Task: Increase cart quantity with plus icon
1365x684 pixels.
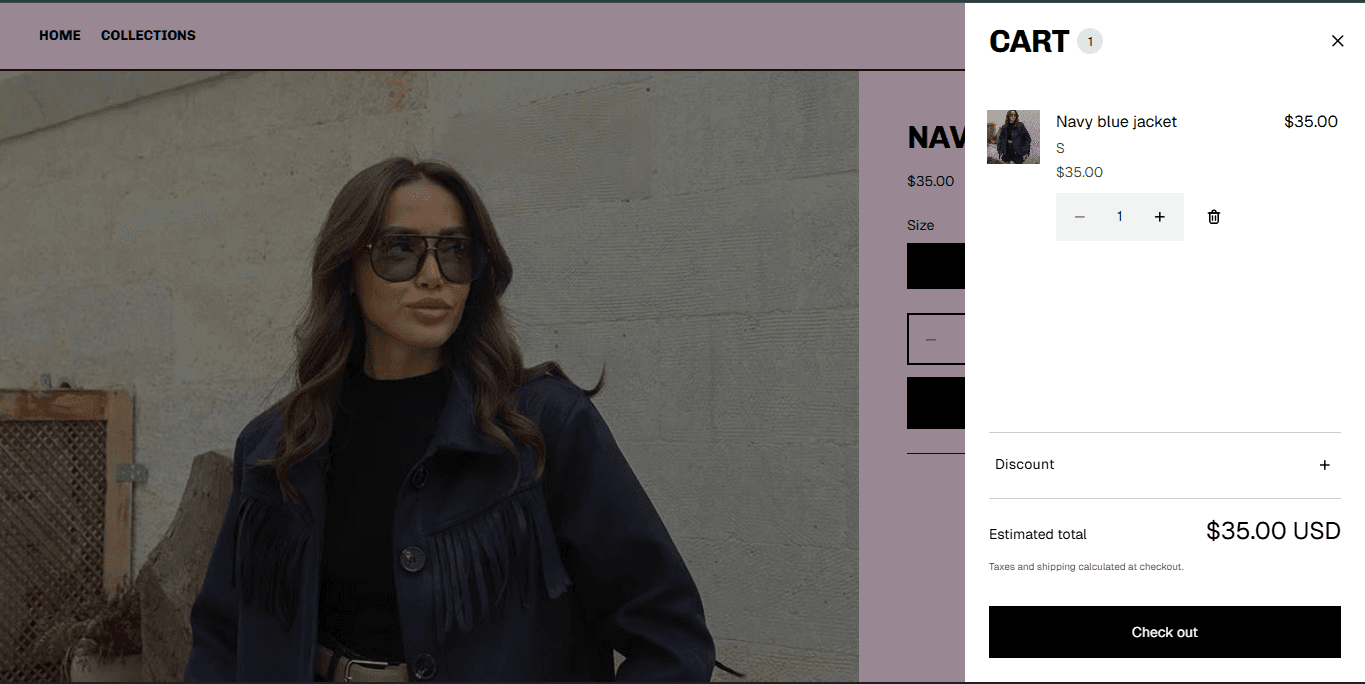Action: 1160,217
